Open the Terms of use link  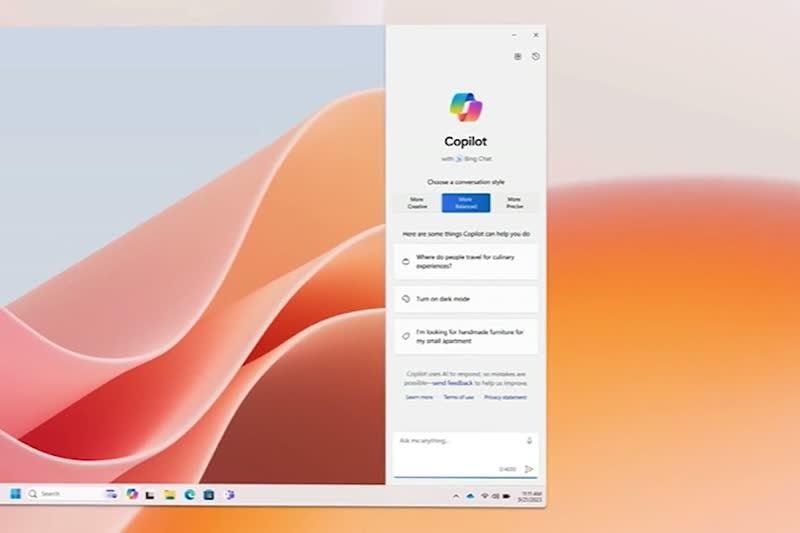tap(459, 397)
